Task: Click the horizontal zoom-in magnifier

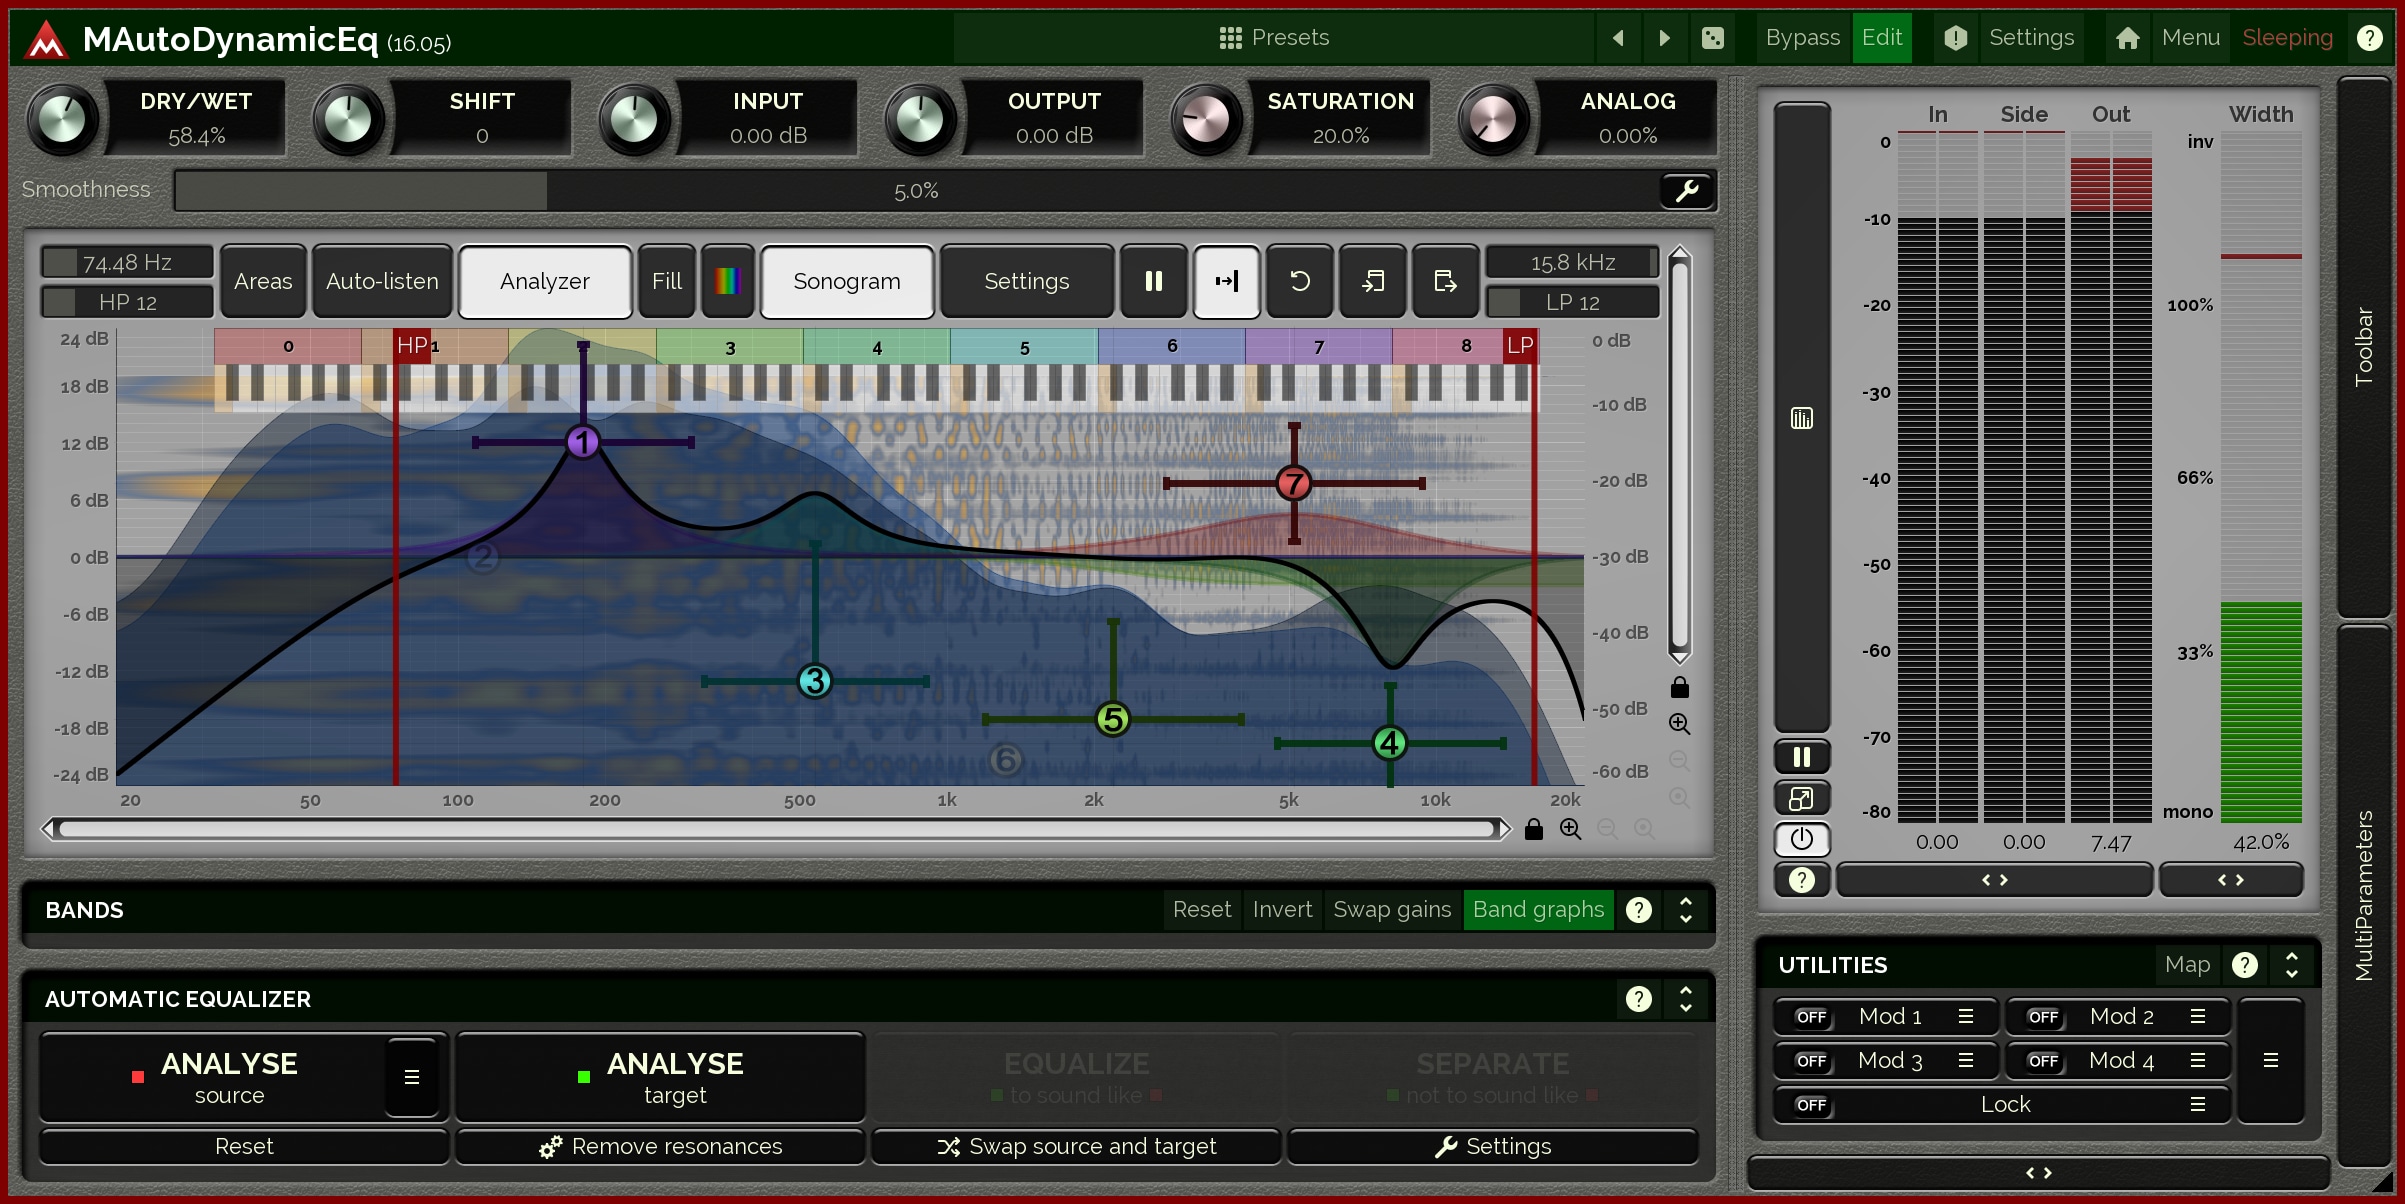Action: pos(1571,829)
